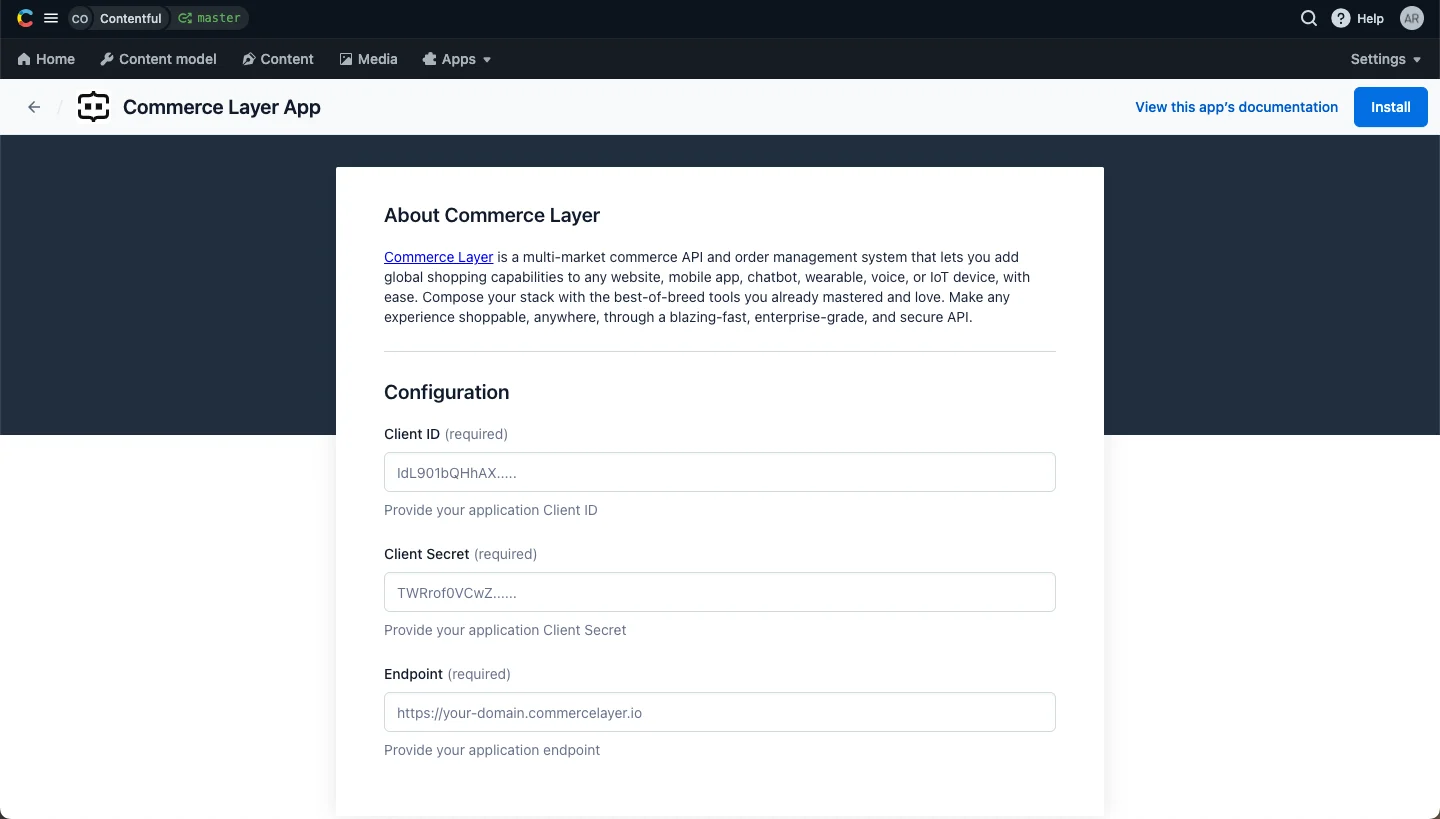The height and width of the screenshot is (819, 1440).
Task: Click 'Provide your application Client ID' hint
Action: tap(491, 510)
